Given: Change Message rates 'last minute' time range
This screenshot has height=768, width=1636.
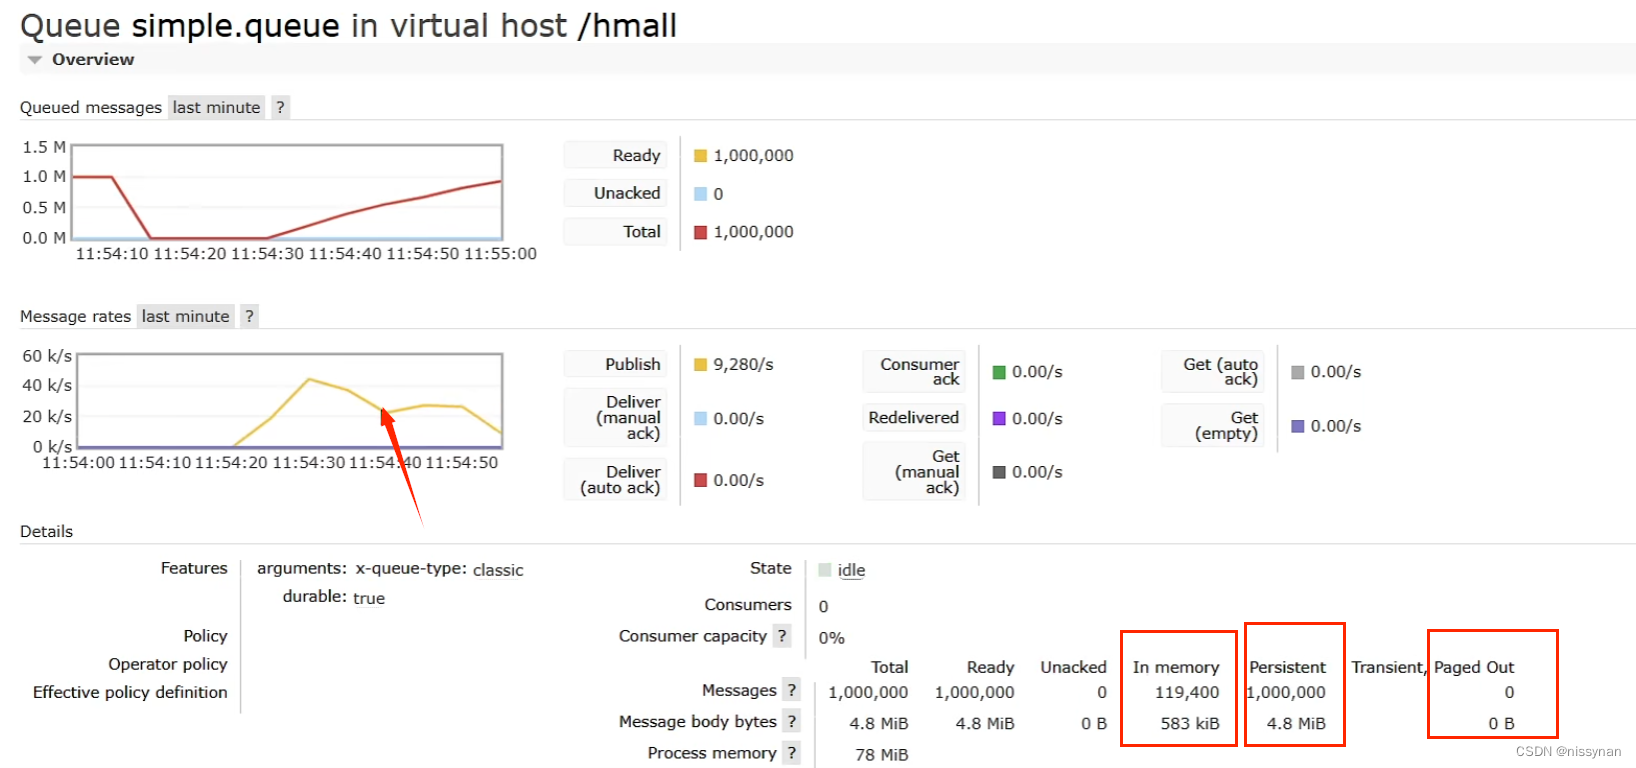Looking at the screenshot, I should (185, 316).
